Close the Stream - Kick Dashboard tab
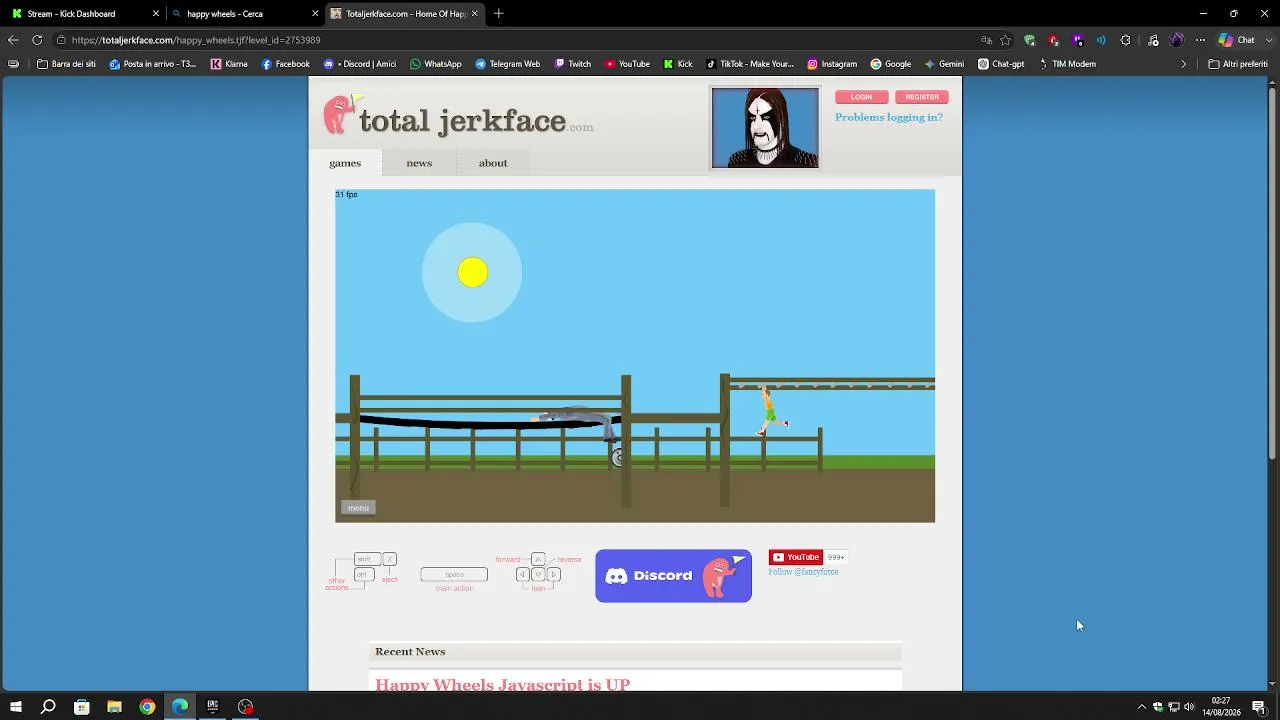1280x720 pixels. click(x=156, y=14)
